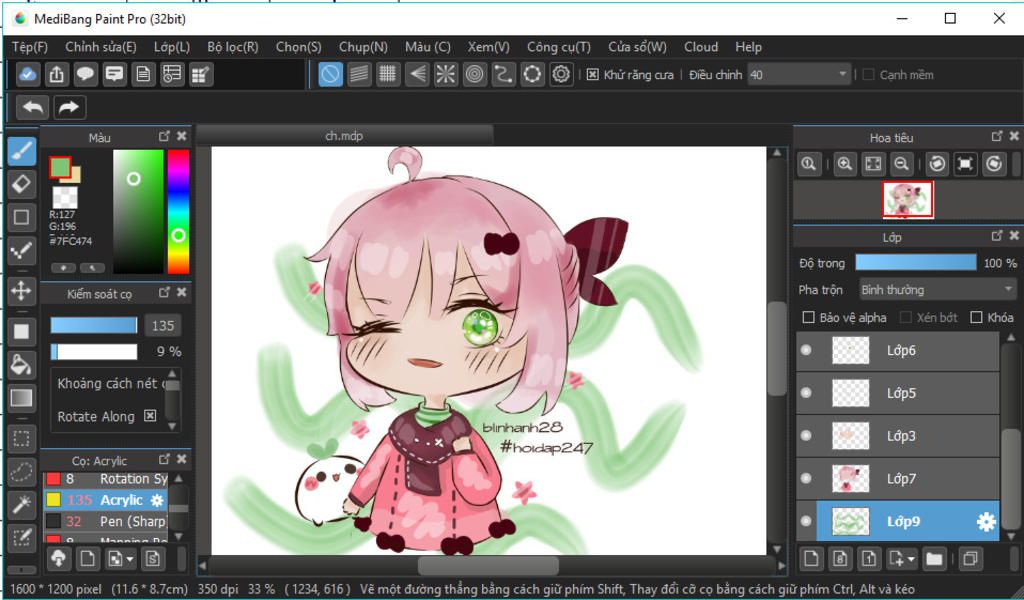Viewport: 1024px width, 600px height.
Task: Hide layer Lớp5
Action: pyautogui.click(x=806, y=393)
